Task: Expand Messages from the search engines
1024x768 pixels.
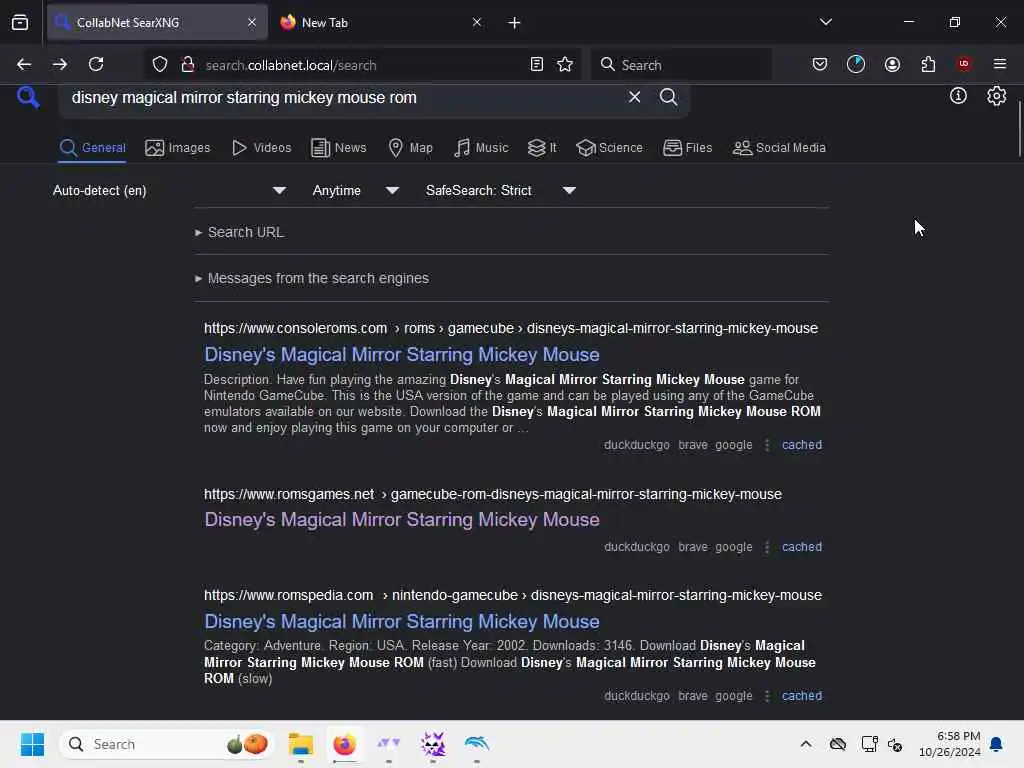Action: (312, 278)
